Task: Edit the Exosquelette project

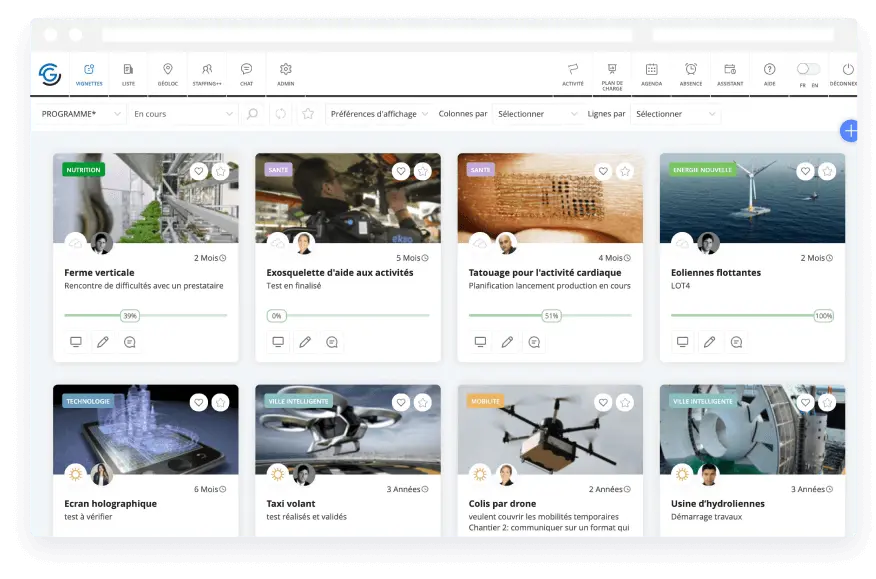Action: (305, 341)
